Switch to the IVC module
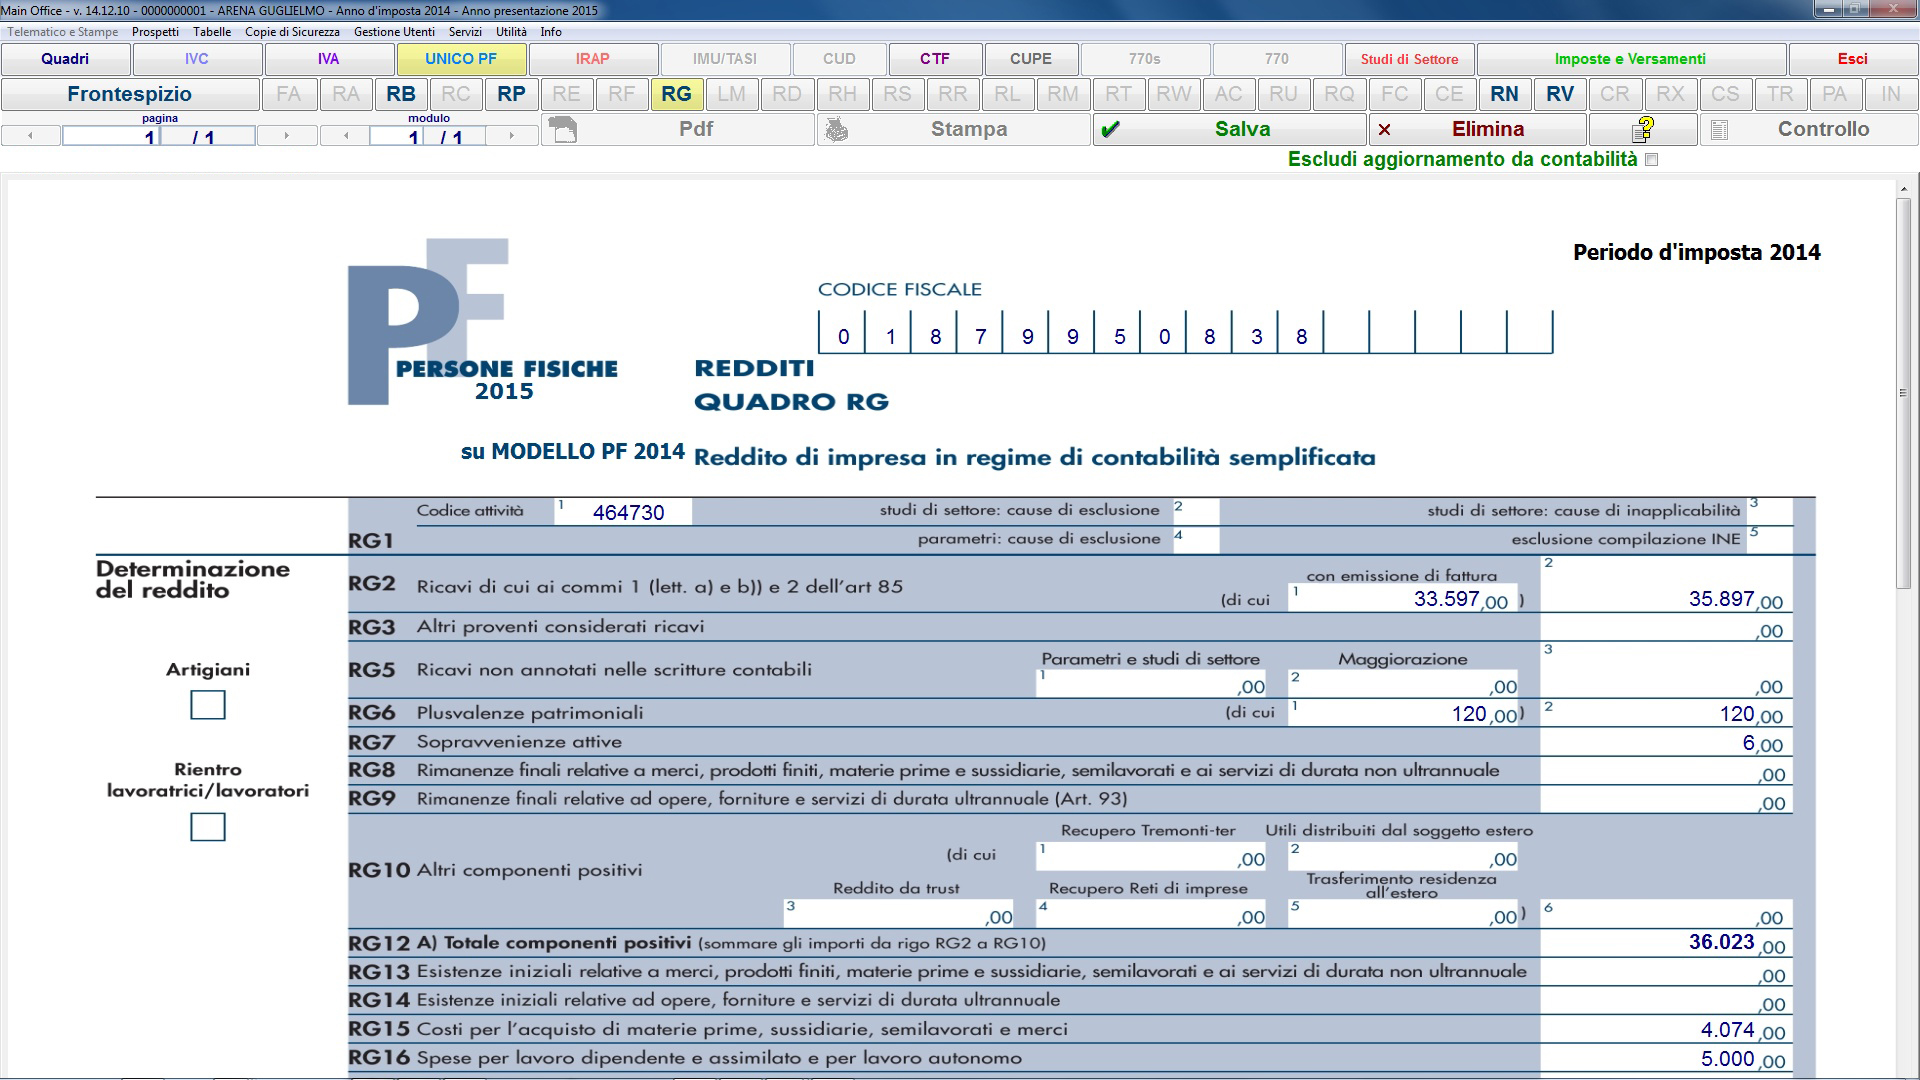 (x=197, y=59)
